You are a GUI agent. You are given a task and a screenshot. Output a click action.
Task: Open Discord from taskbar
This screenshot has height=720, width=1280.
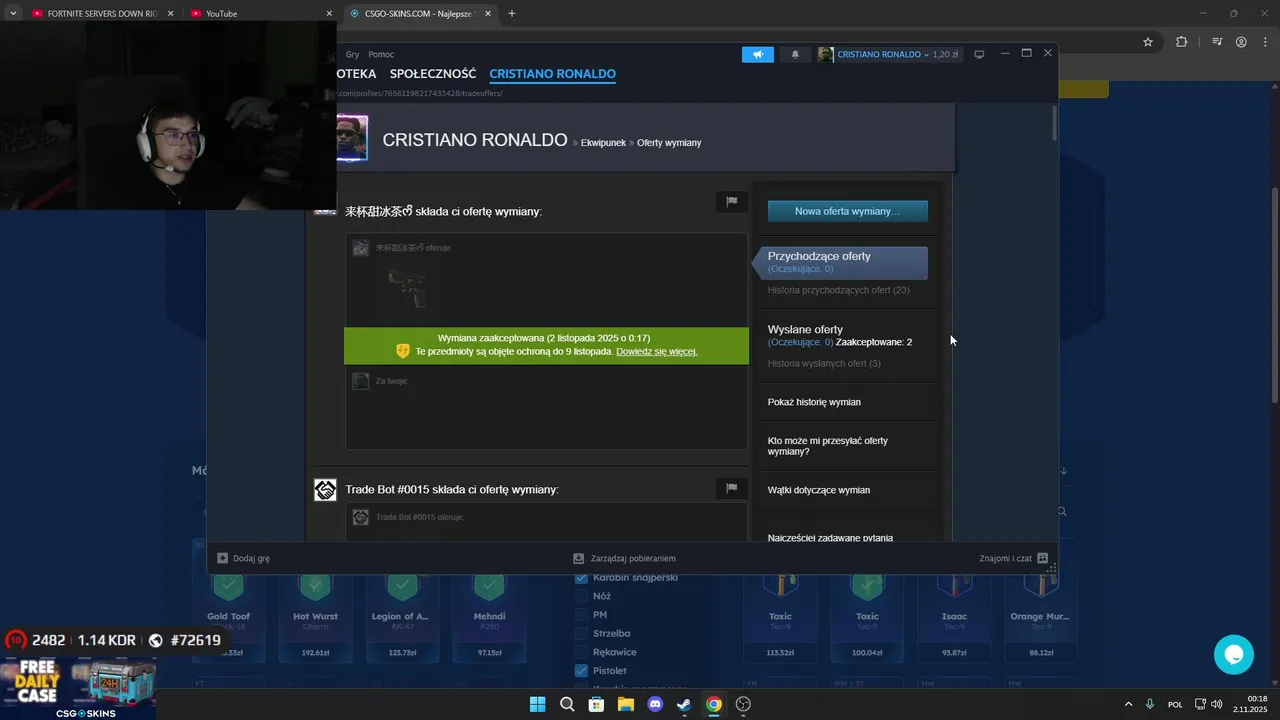click(x=655, y=704)
